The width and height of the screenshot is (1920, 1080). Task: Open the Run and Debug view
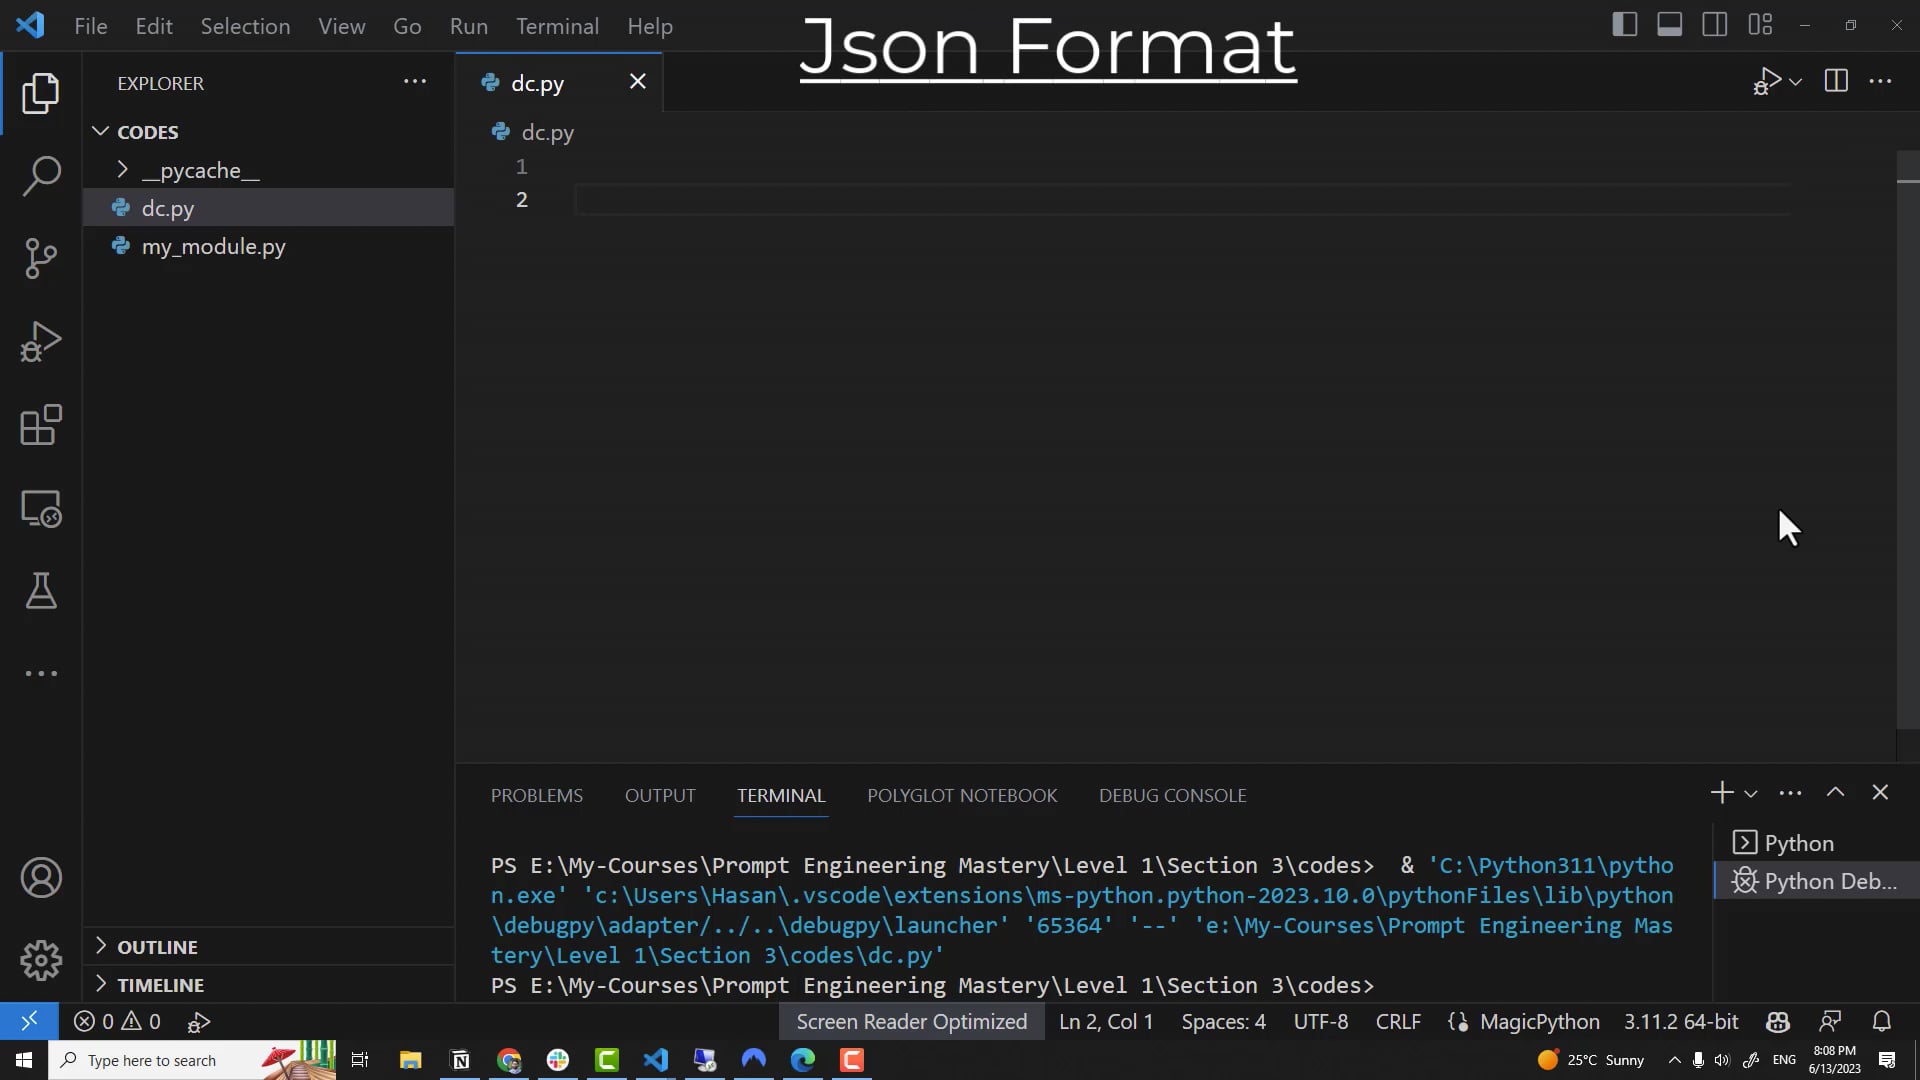[41, 342]
